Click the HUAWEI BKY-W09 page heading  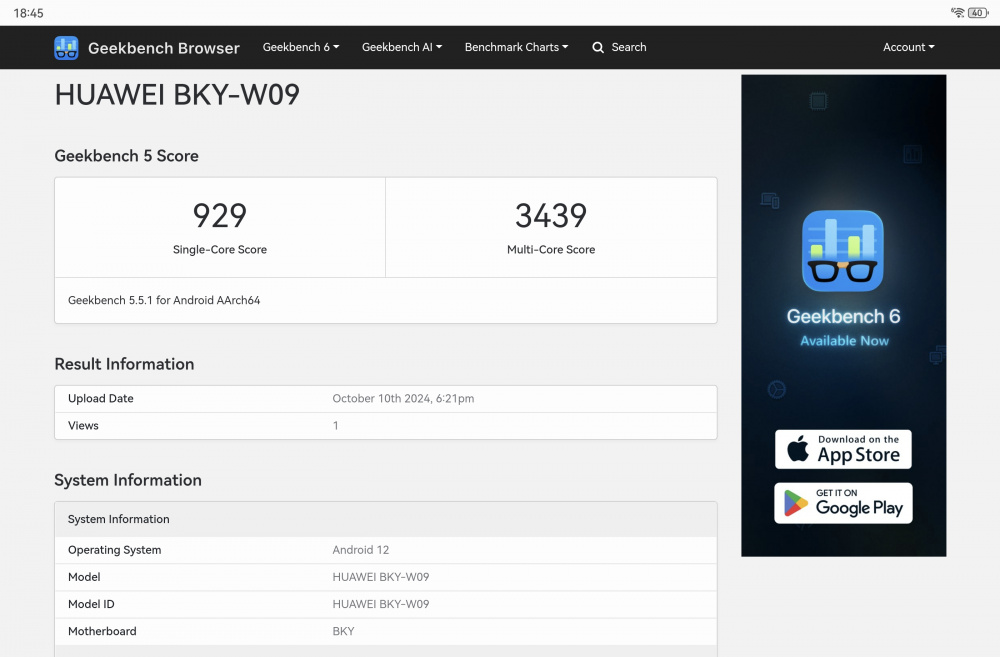[x=177, y=95]
